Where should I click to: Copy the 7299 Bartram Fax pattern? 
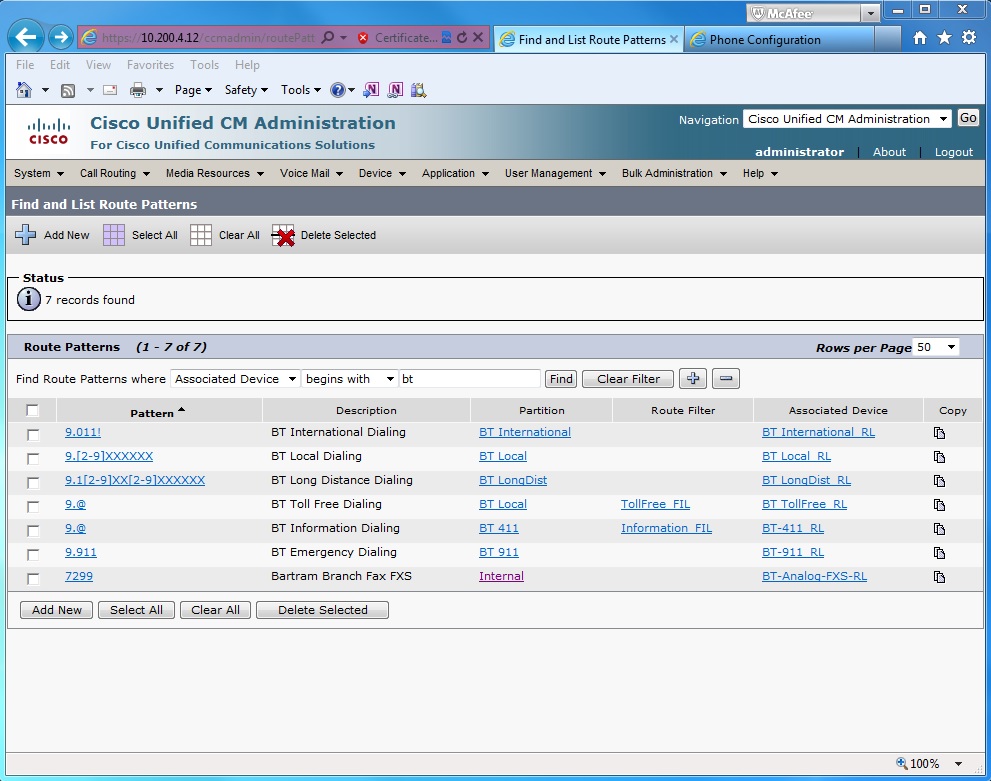pyautogui.click(x=940, y=577)
